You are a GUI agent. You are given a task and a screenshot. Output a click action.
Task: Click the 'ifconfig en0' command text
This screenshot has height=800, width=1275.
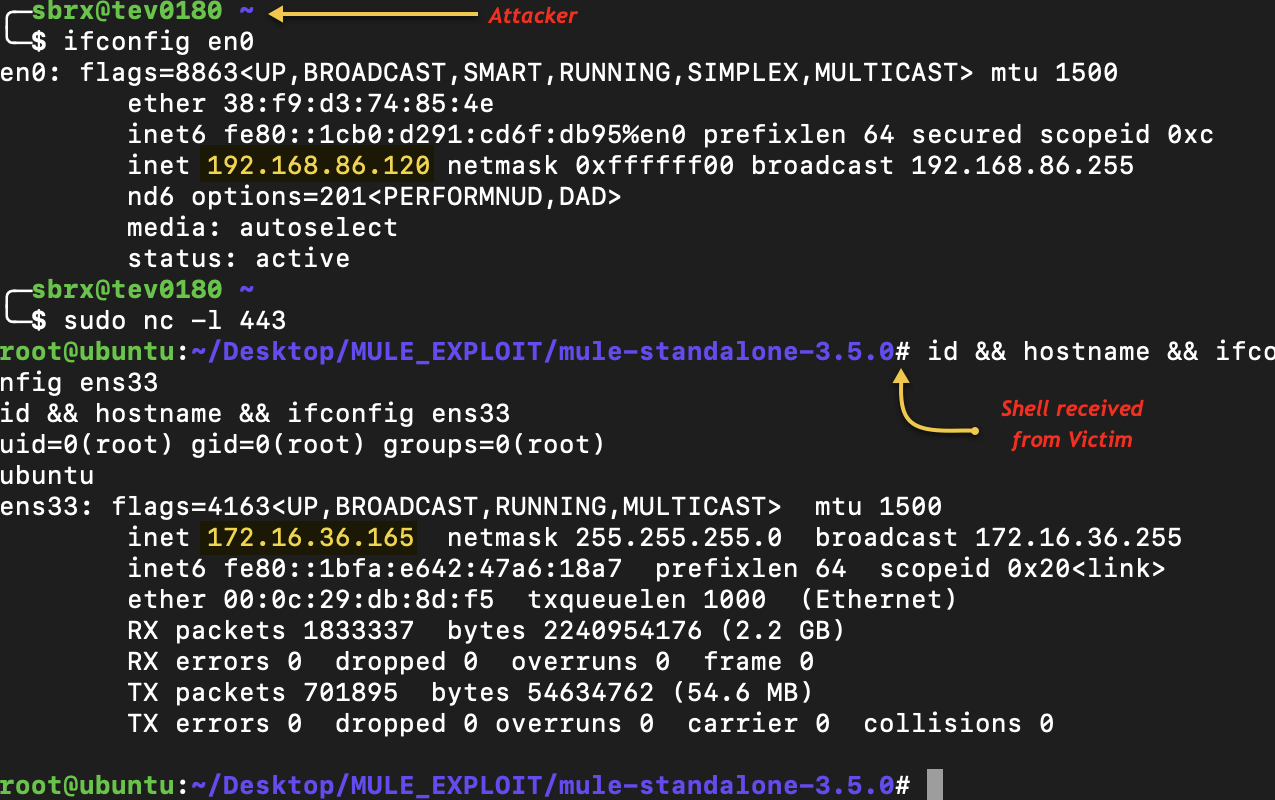point(159,41)
